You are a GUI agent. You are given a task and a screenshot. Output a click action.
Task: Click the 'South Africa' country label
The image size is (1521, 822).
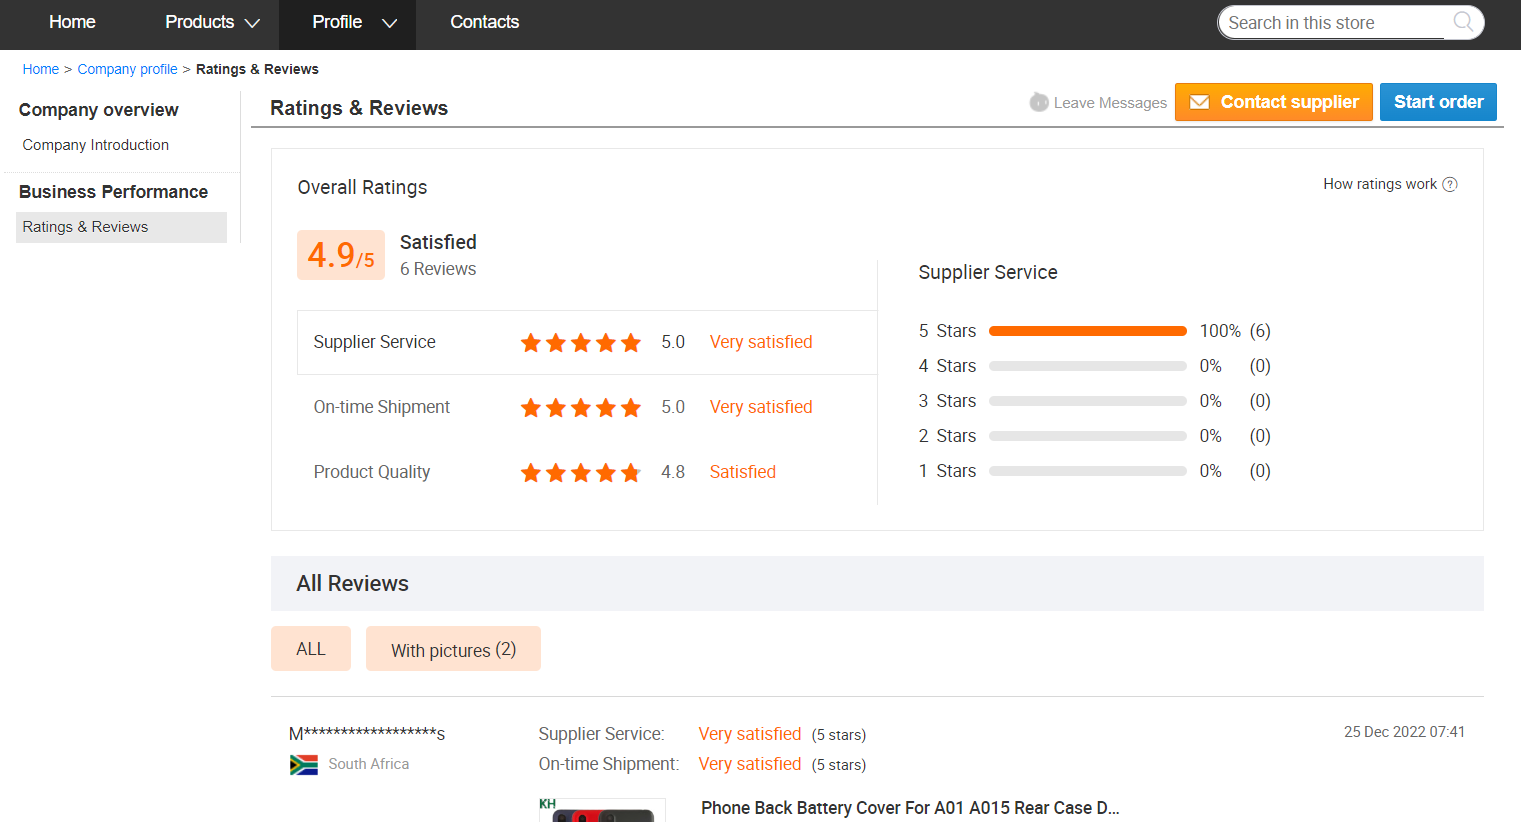coord(369,764)
